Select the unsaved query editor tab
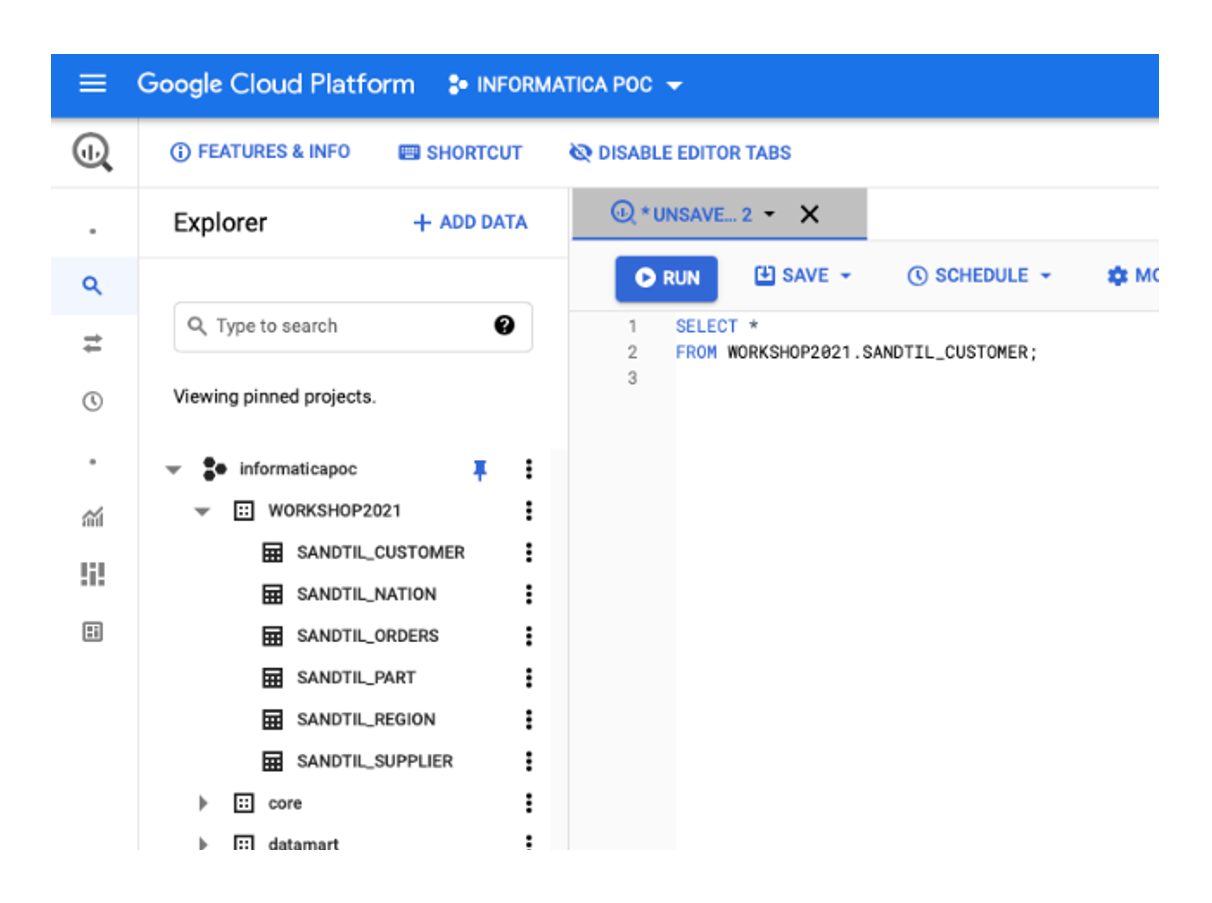 pyautogui.click(x=690, y=215)
